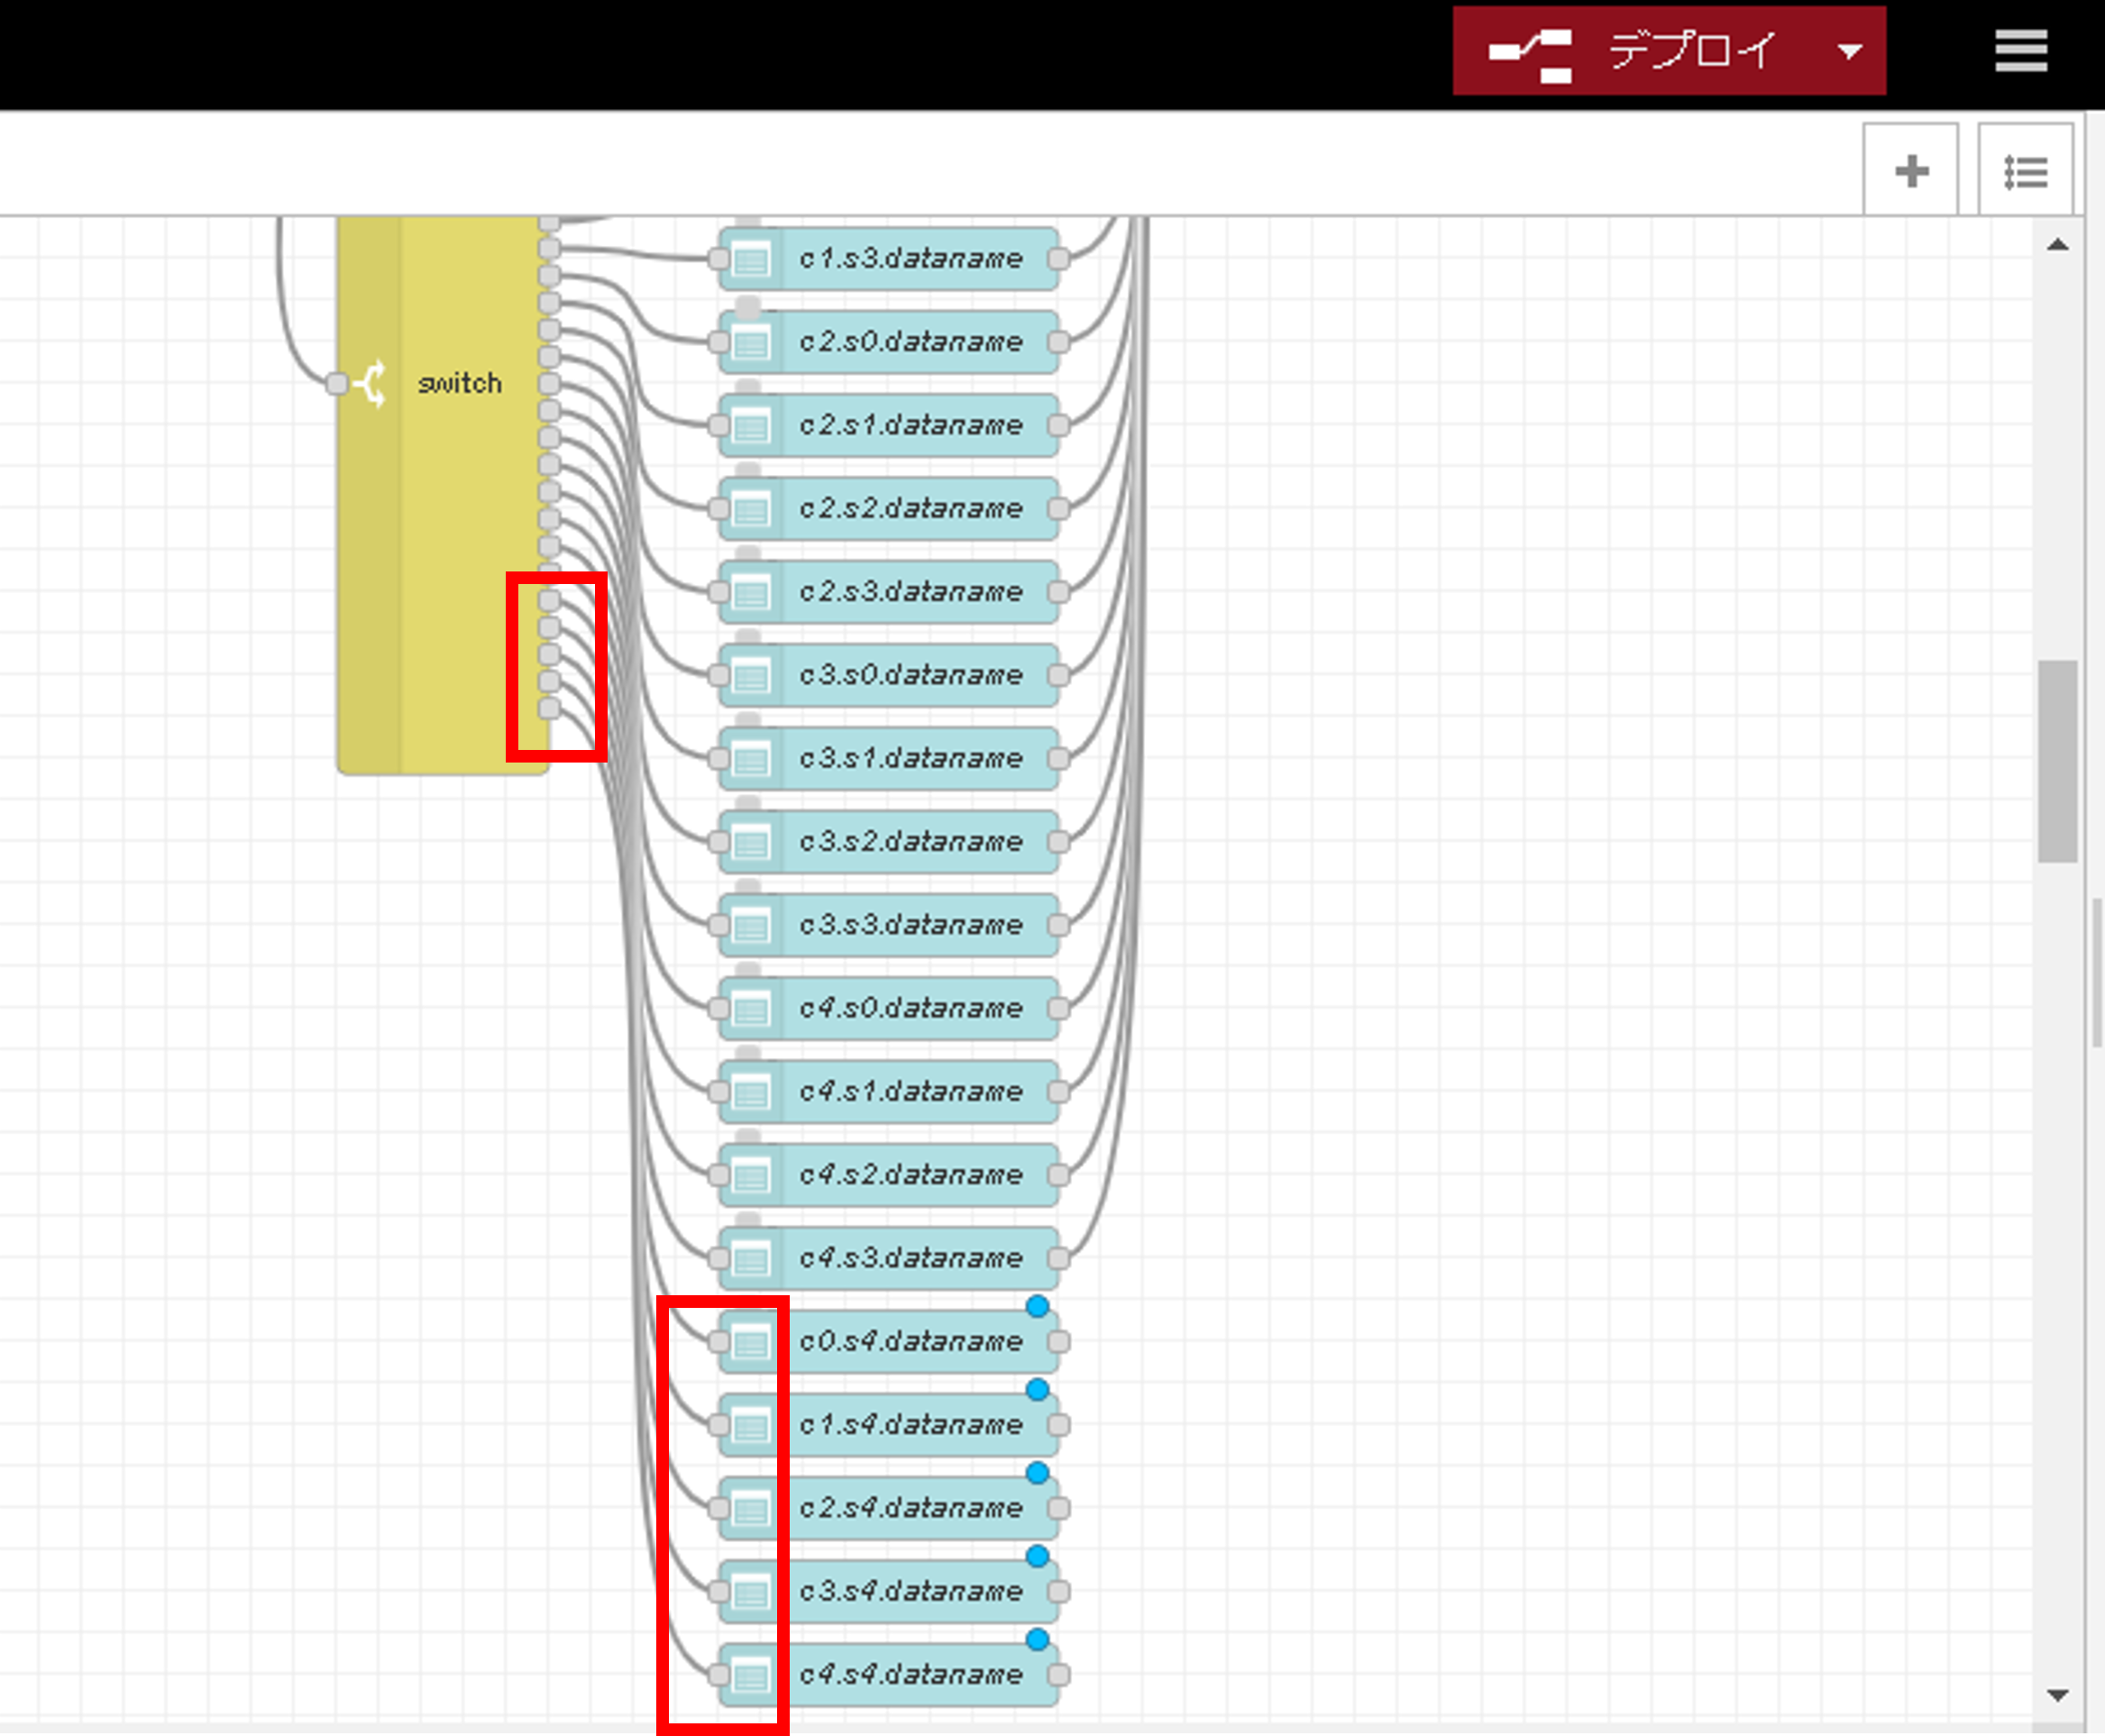Open the hamburger menu
2105x1736 pixels.
point(2023,50)
